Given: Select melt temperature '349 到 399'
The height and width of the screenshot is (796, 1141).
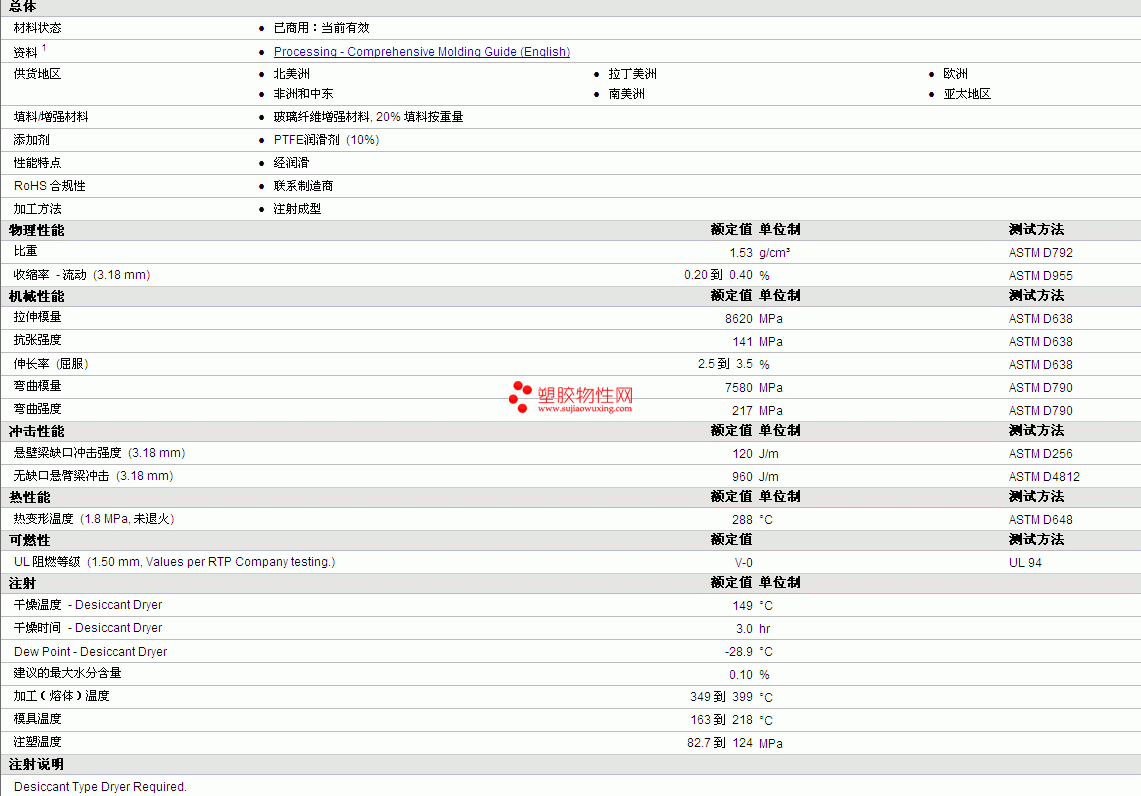Looking at the screenshot, I should coord(721,697).
